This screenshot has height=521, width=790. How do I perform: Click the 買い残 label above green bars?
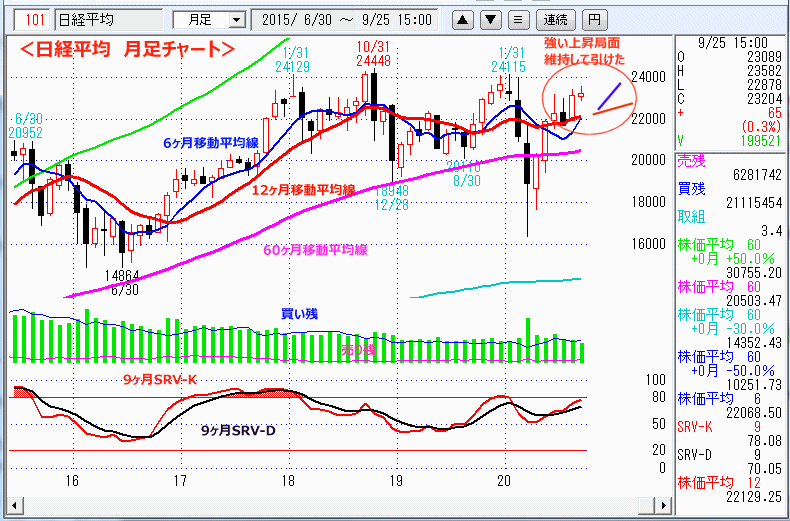[x=299, y=314]
